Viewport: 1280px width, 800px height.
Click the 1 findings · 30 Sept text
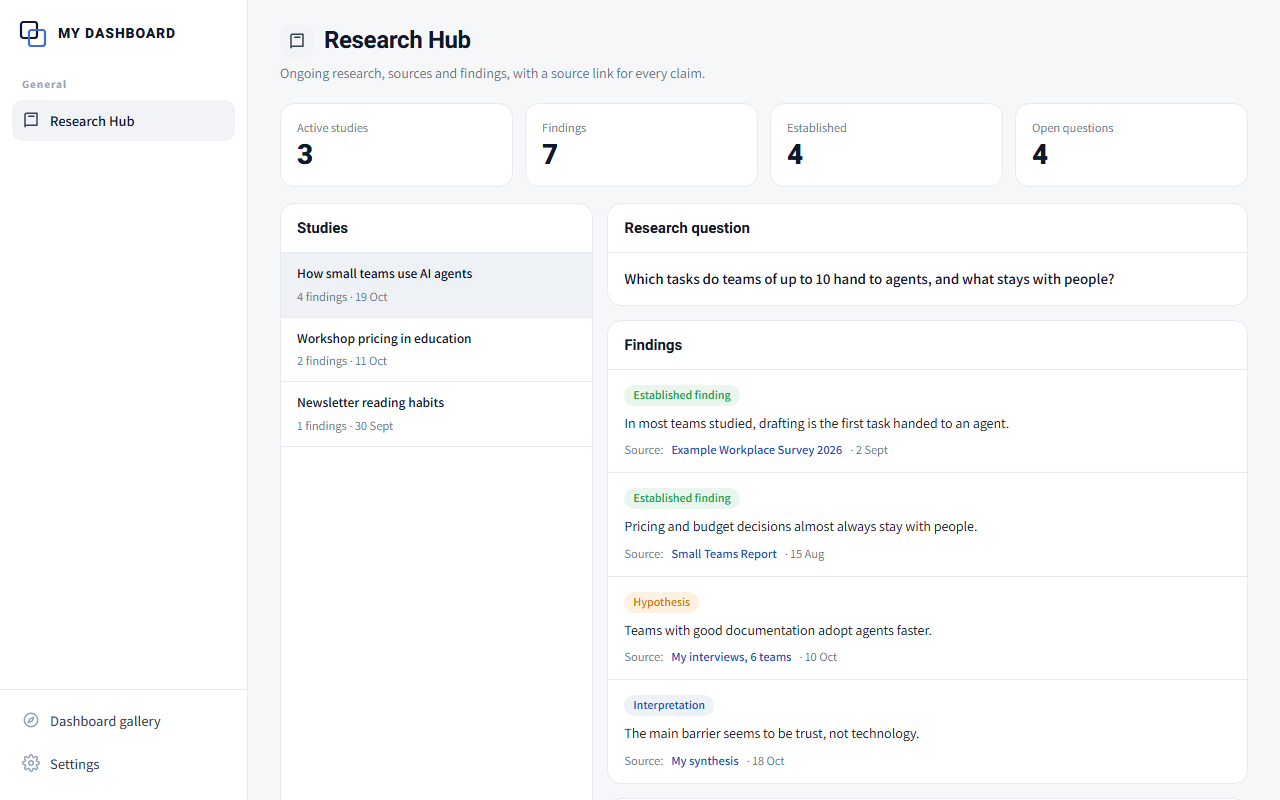click(x=345, y=426)
